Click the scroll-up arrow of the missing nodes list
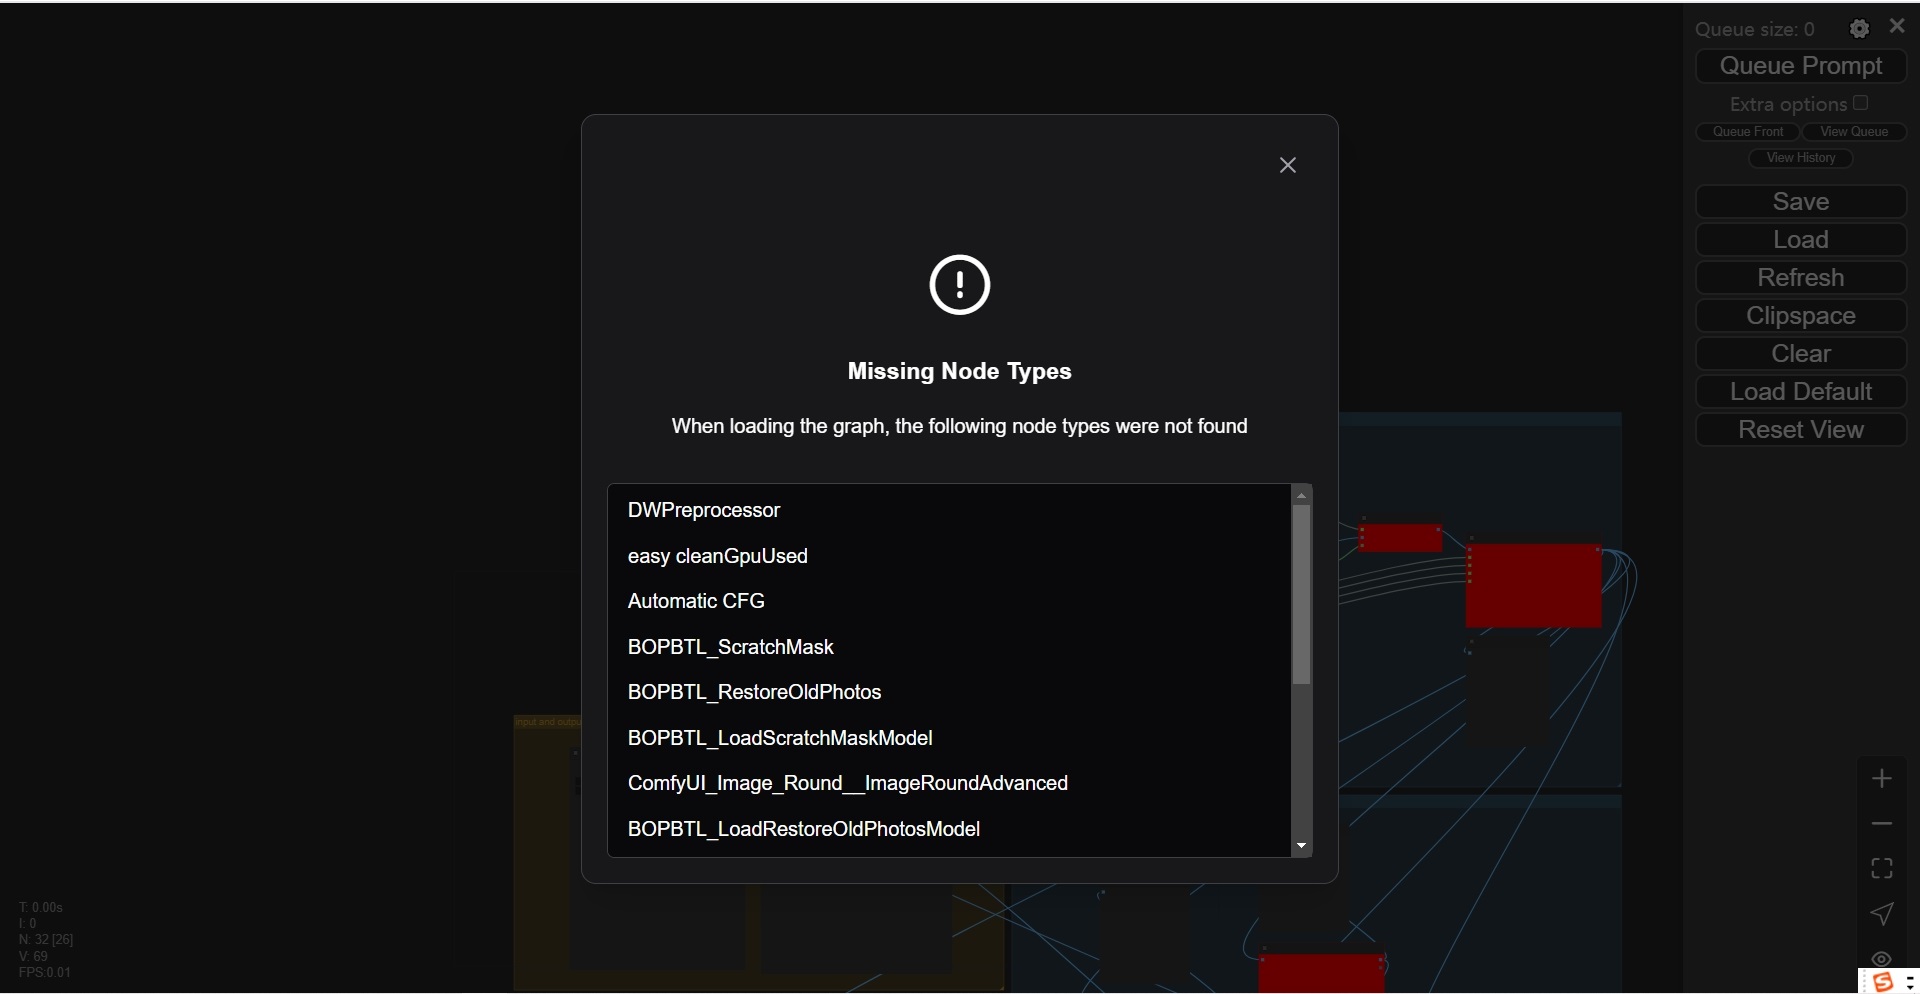This screenshot has height=994, width=1920. [x=1301, y=495]
